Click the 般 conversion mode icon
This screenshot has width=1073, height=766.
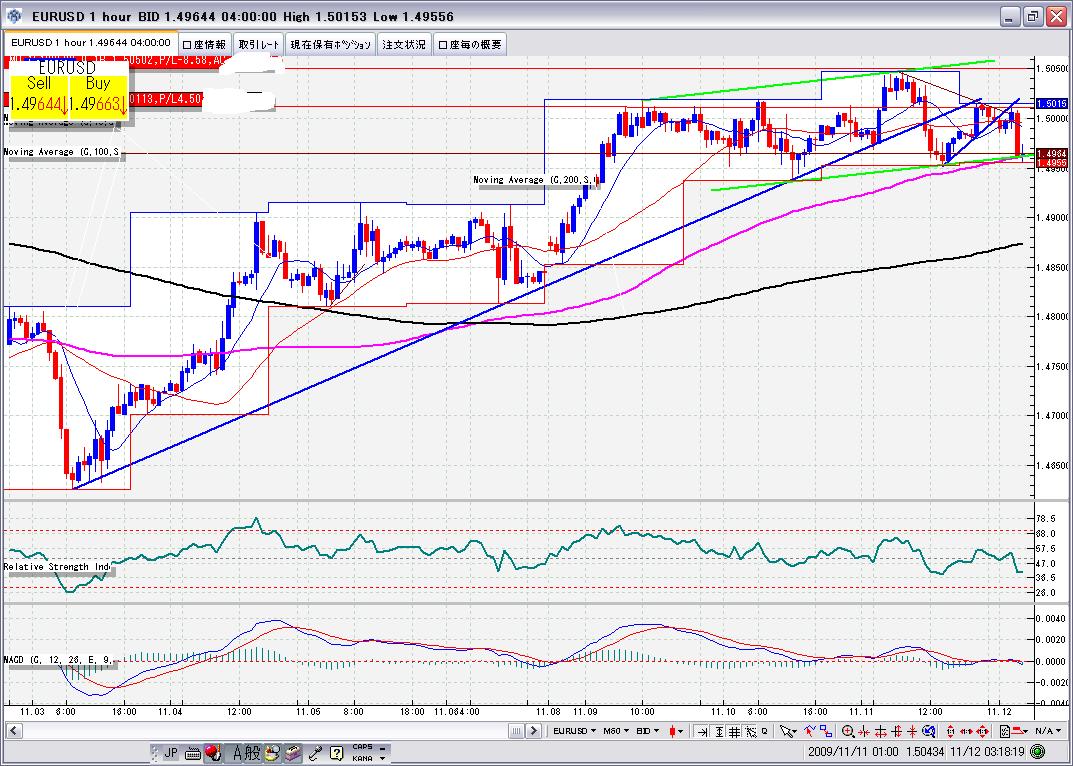253,754
